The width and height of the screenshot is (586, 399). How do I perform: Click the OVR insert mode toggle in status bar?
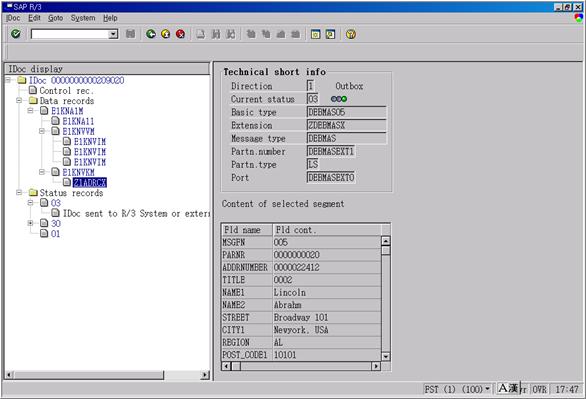tap(539, 389)
